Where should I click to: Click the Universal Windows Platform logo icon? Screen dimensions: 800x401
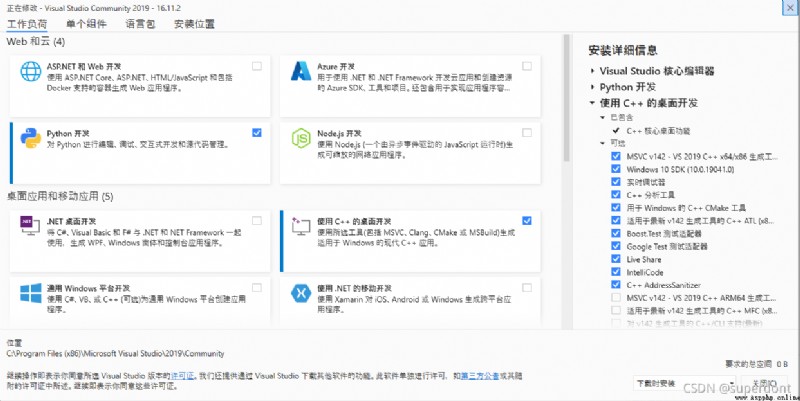[31, 293]
